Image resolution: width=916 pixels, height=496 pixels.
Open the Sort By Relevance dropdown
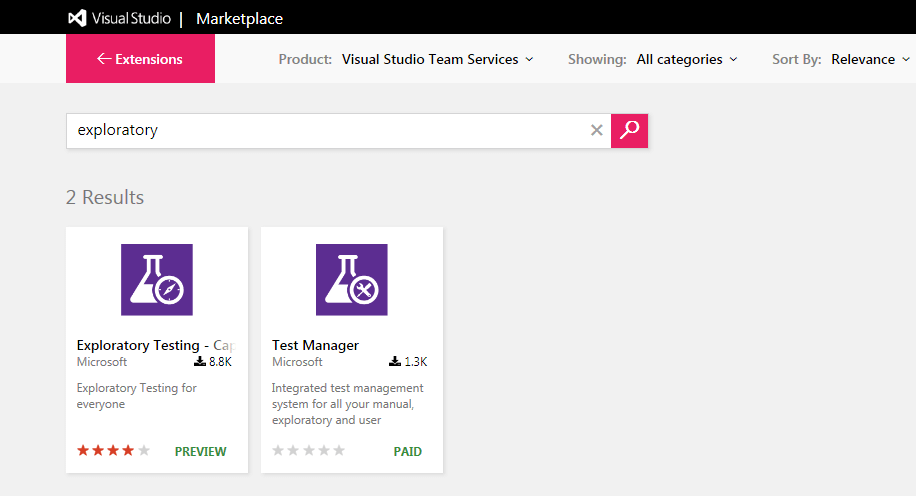pos(870,60)
